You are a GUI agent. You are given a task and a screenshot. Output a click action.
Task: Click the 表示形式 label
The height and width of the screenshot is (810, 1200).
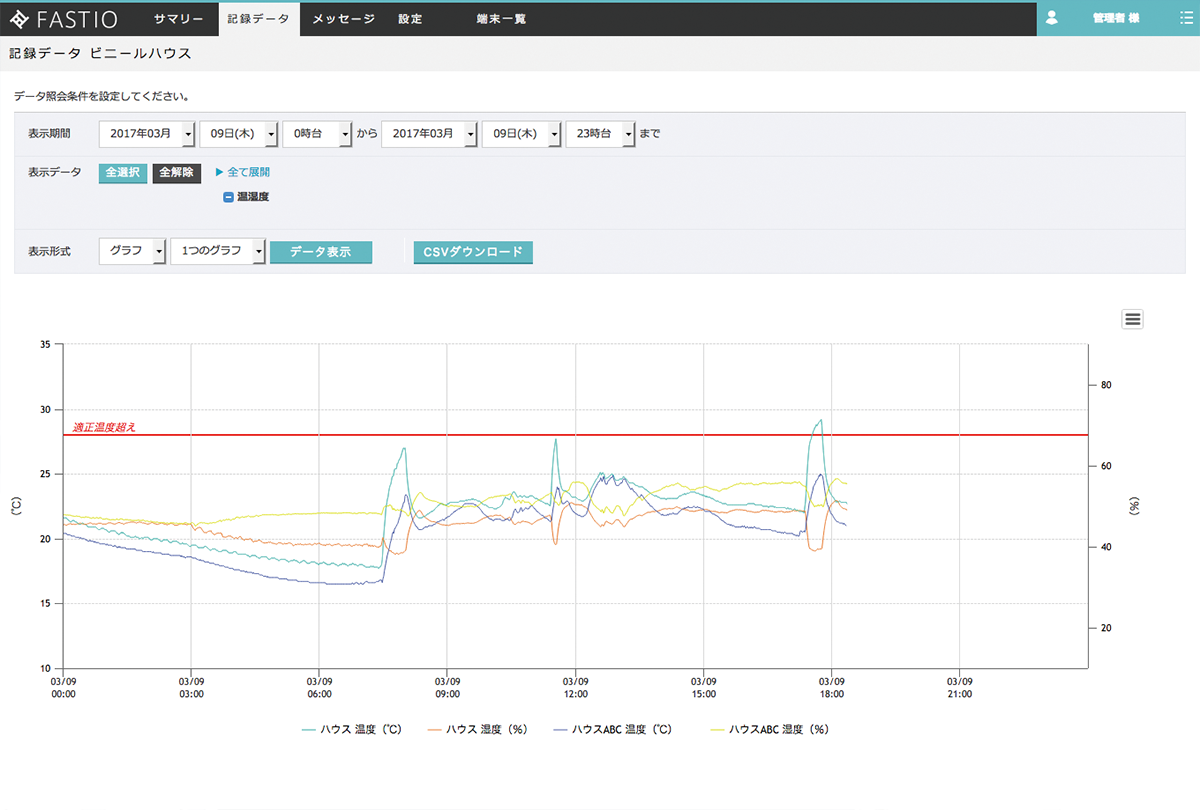click(x=49, y=251)
